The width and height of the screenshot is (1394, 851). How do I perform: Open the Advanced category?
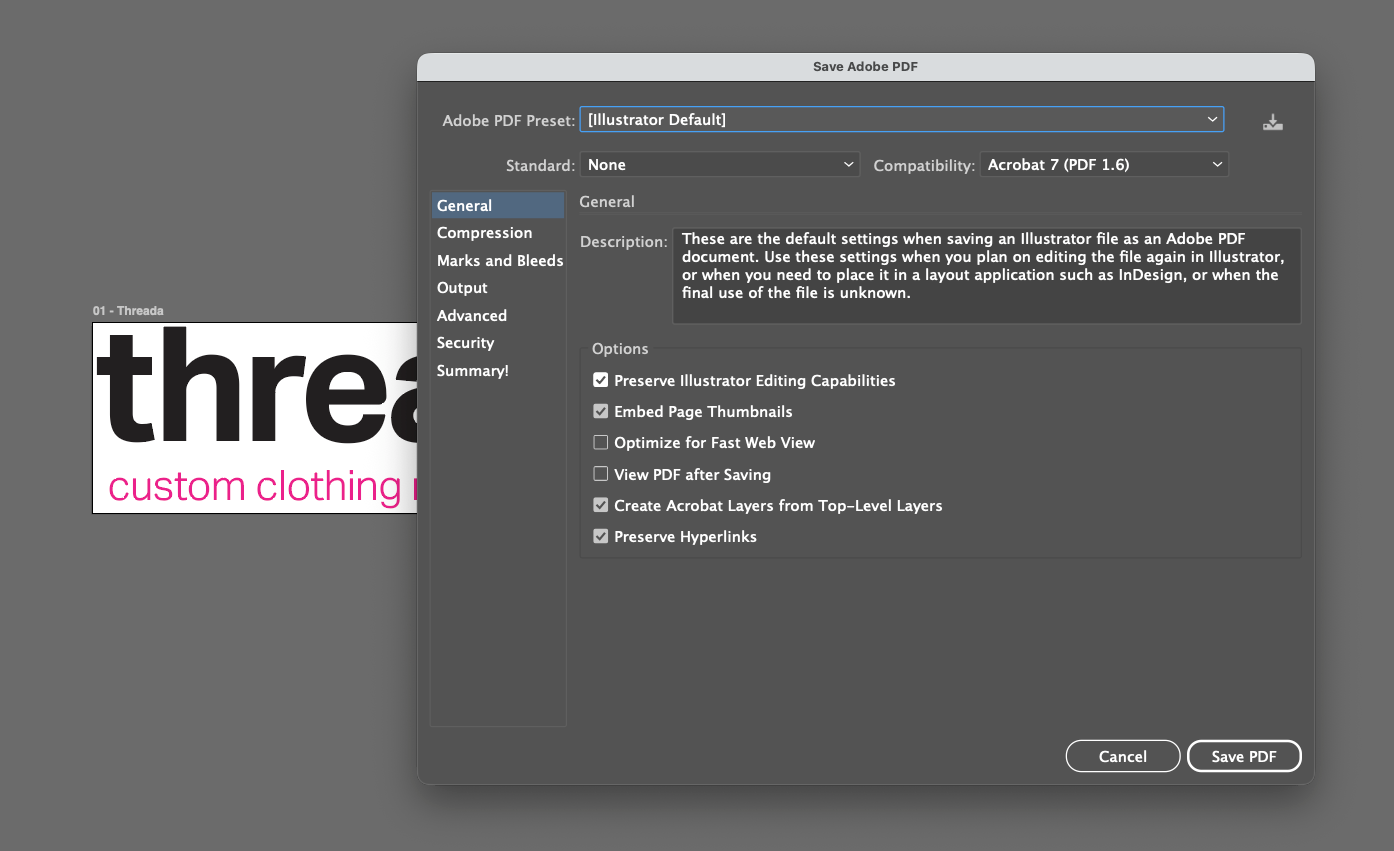[x=498, y=315]
